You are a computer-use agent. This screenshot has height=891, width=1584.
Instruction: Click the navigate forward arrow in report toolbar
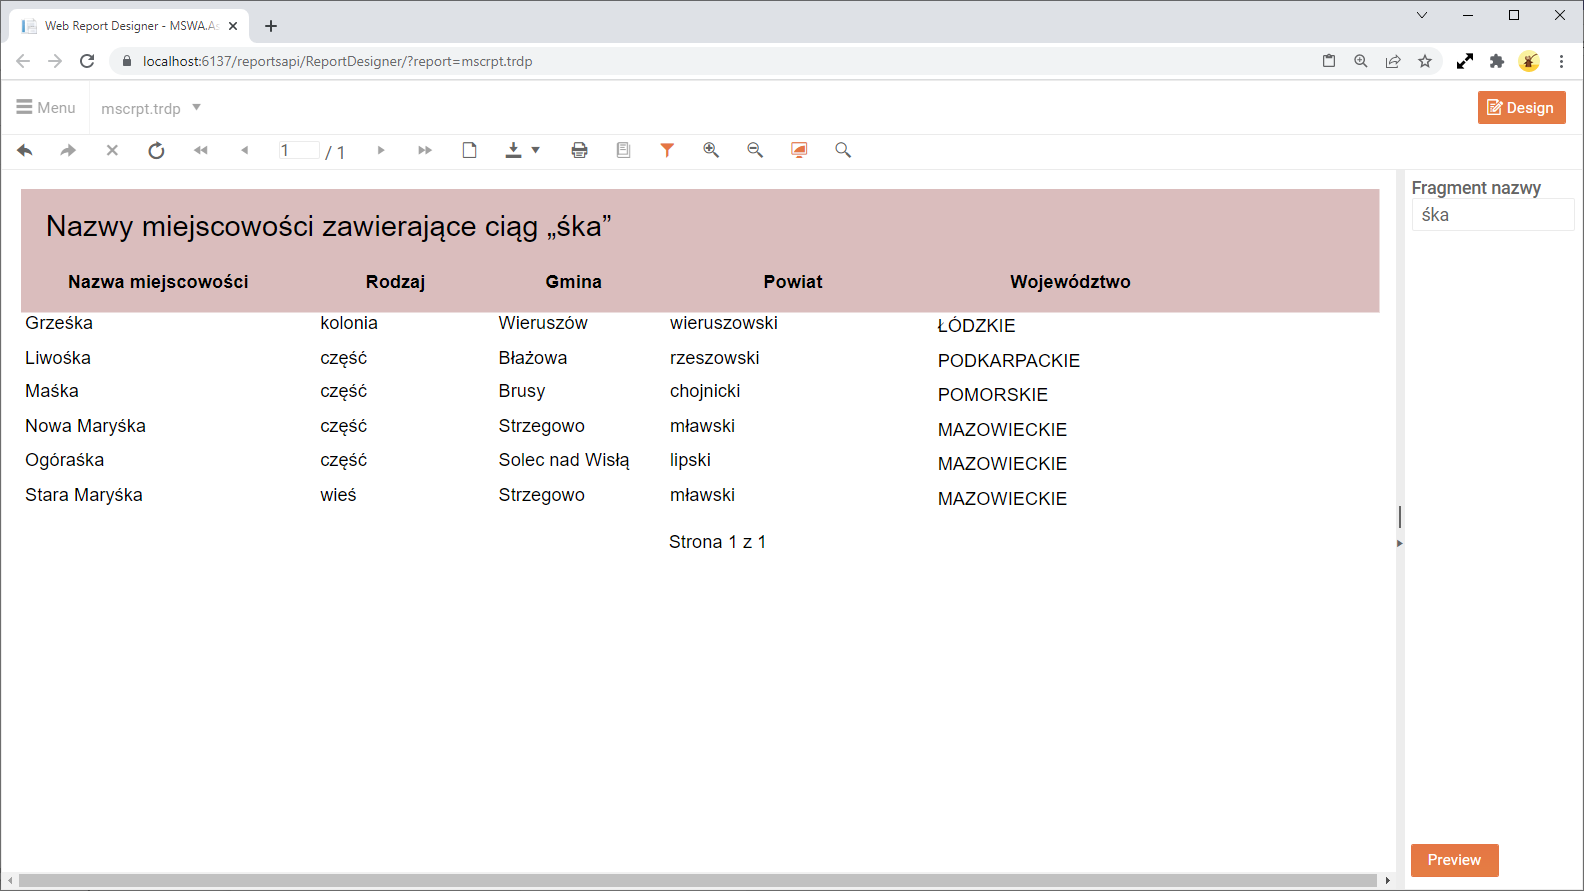click(68, 150)
